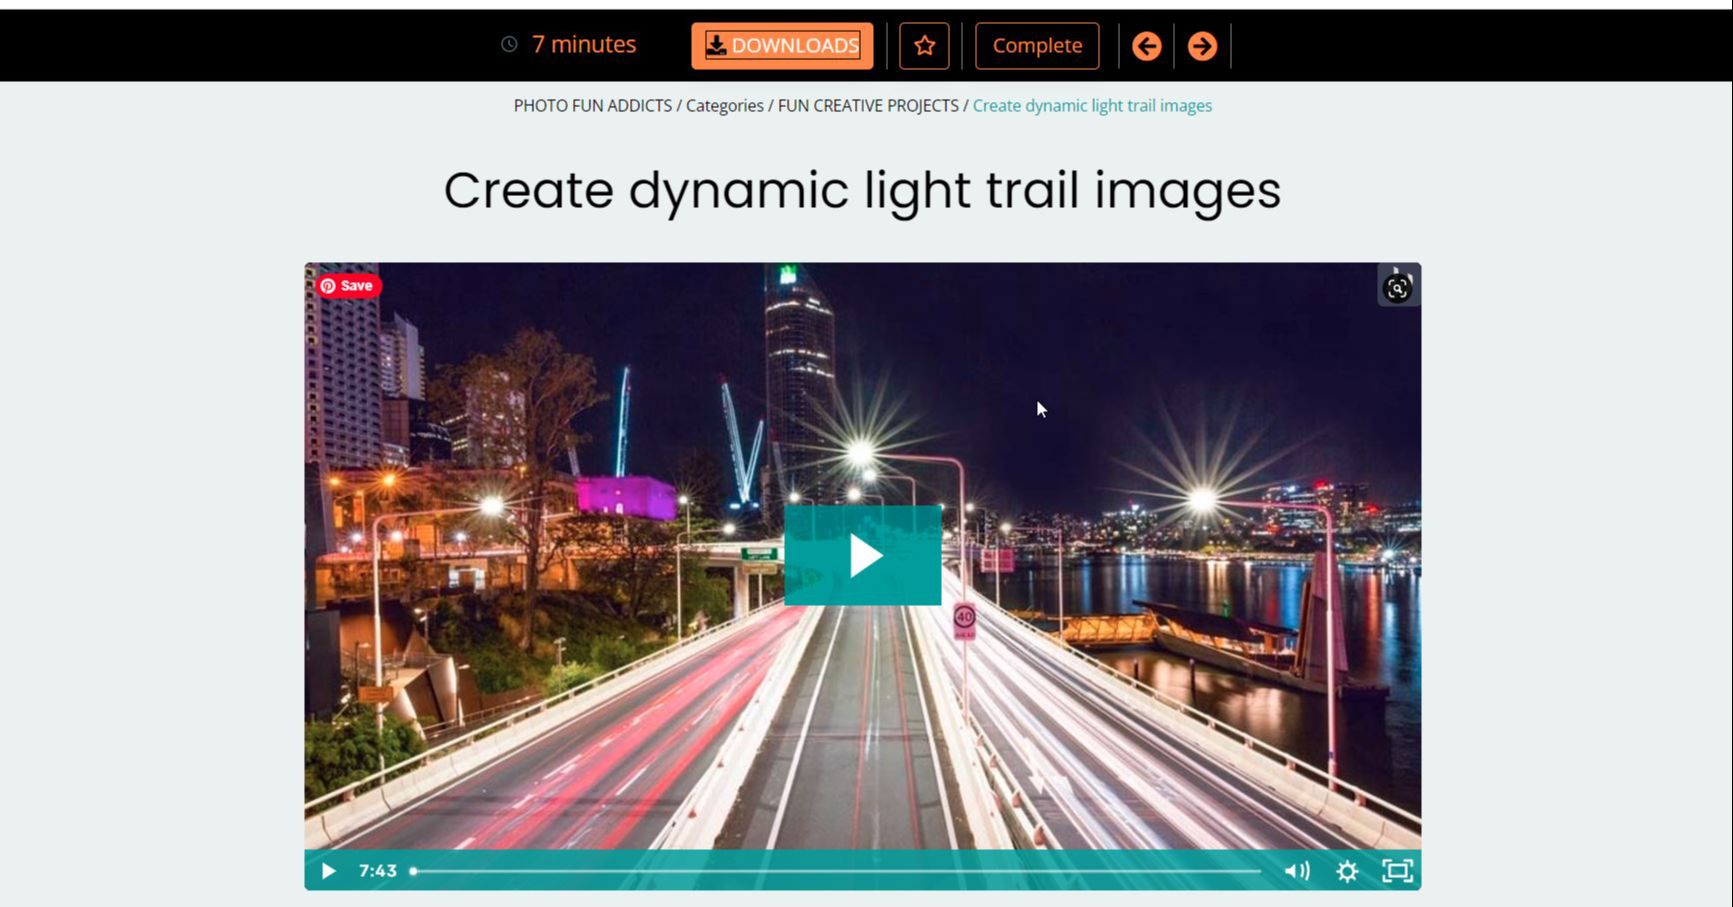Screen dimensions: 1733x907
Task: Click the visual search icon on video corner
Action: click(1397, 288)
